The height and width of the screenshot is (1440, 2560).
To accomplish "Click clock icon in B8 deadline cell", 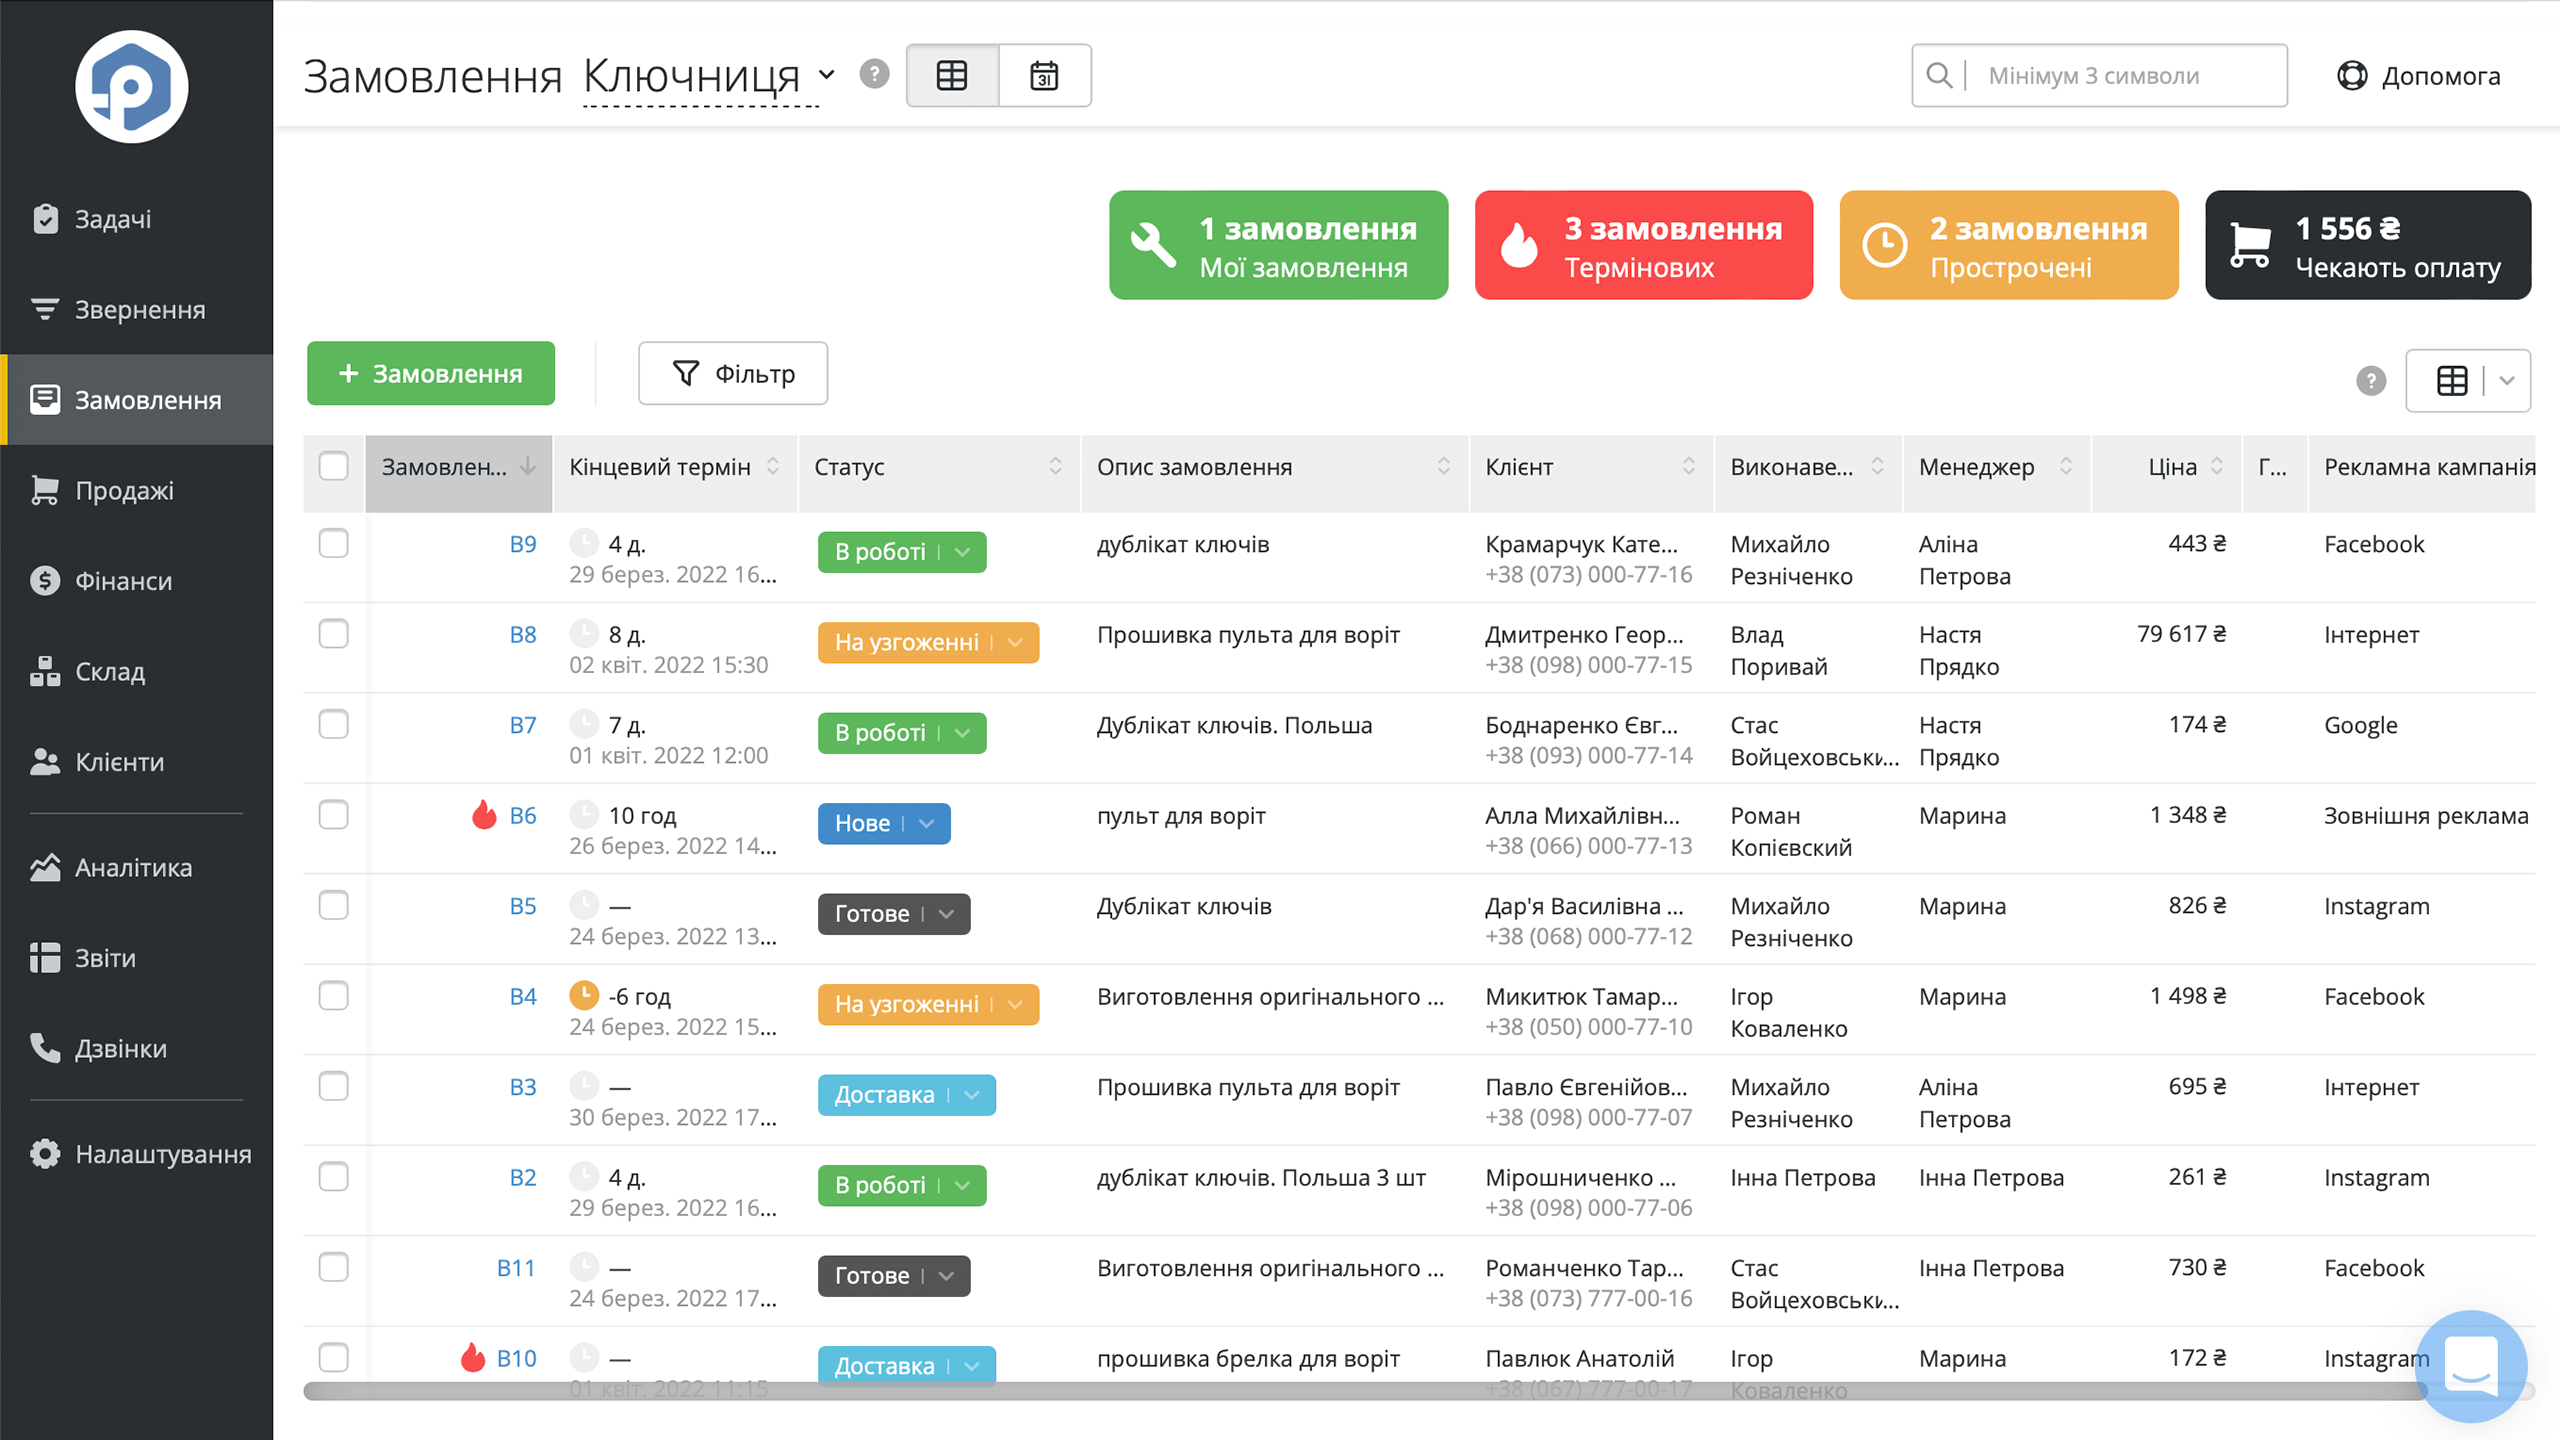I will (584, 633).
